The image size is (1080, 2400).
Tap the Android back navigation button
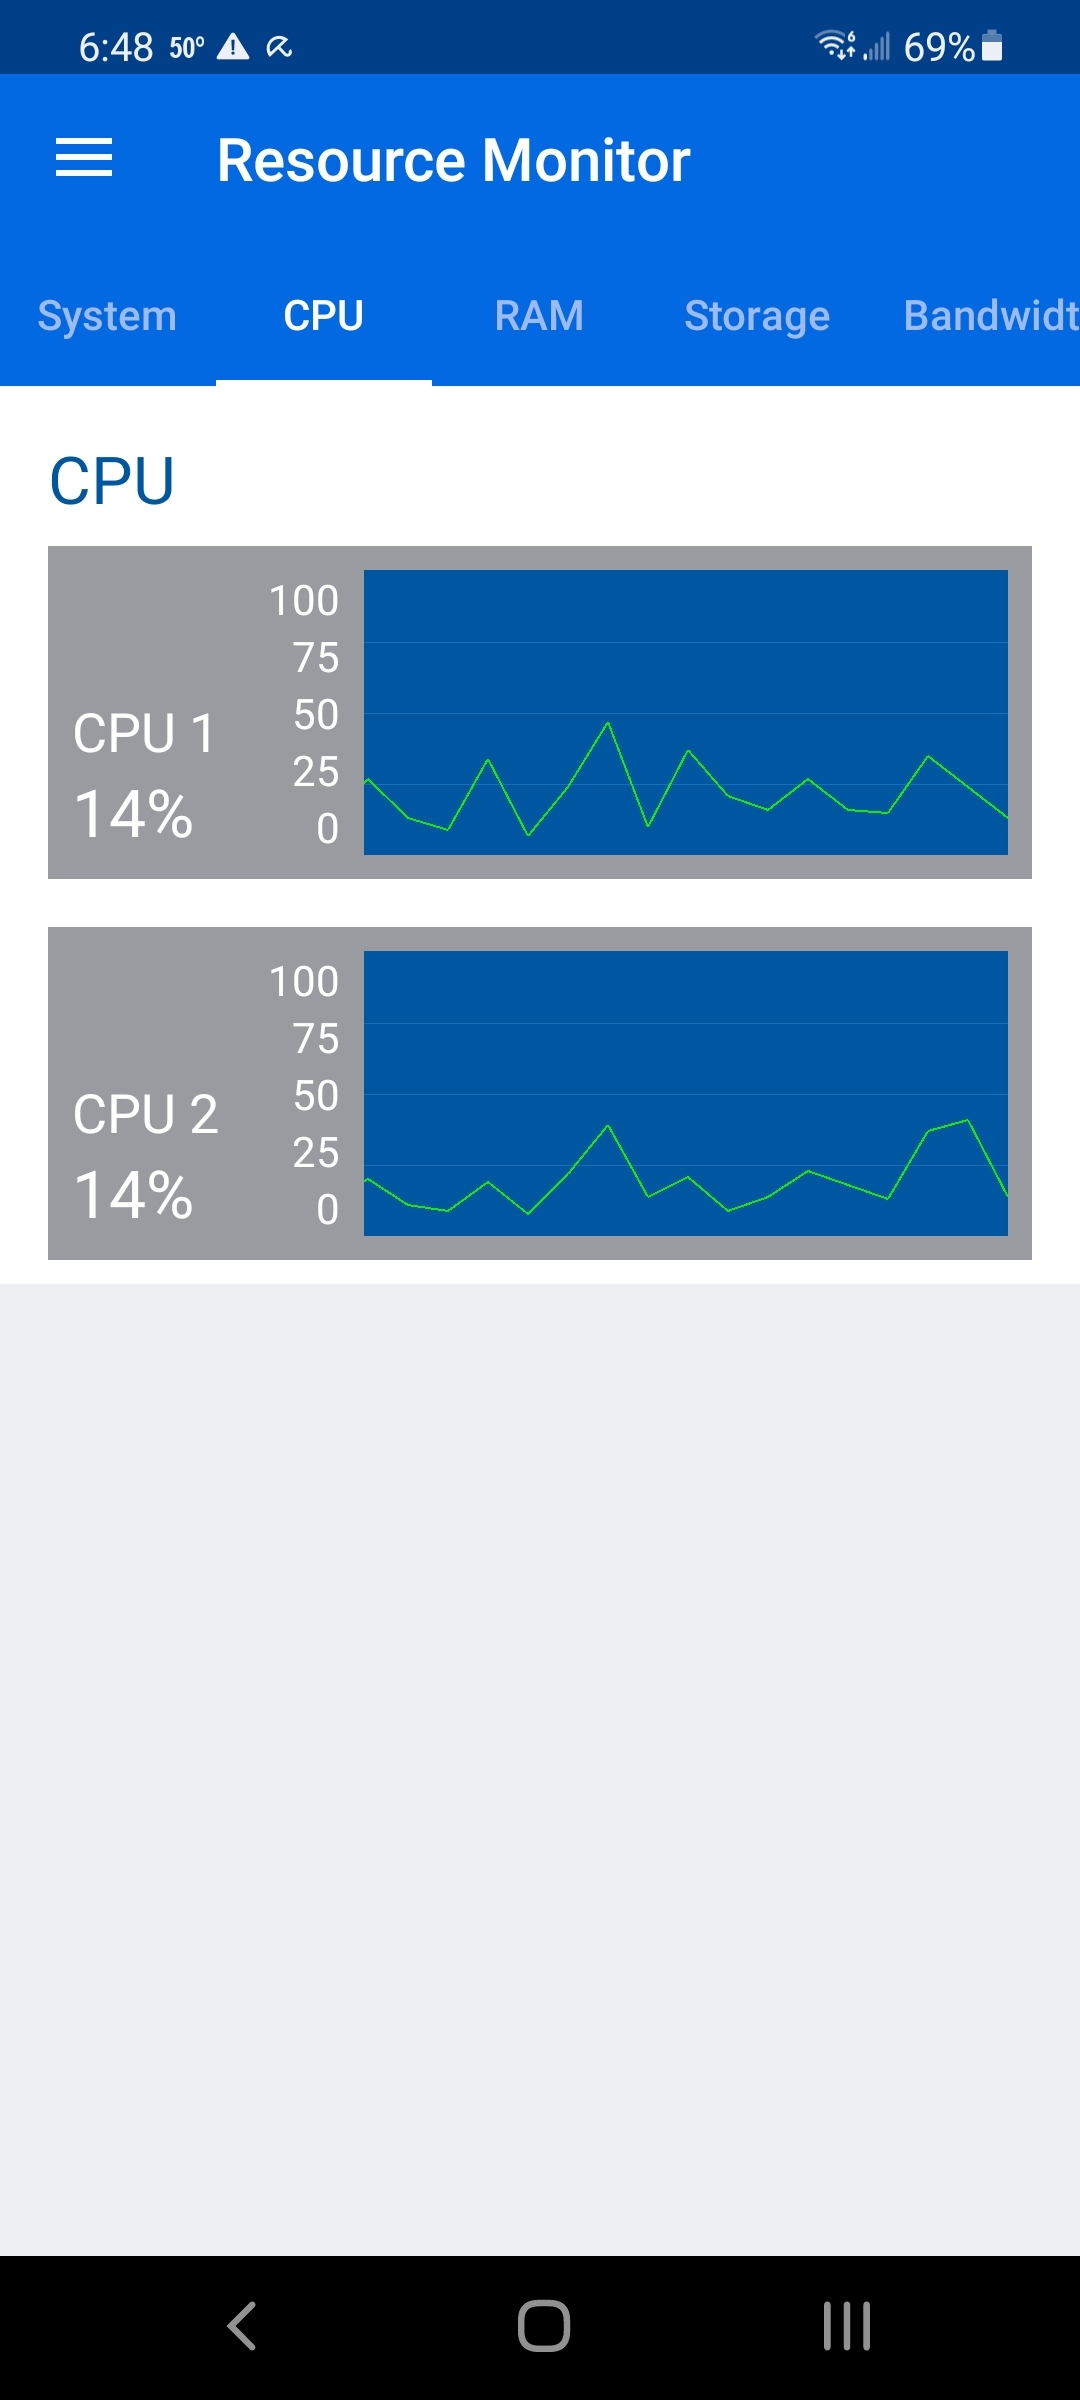pyautogui.click(x=242, y=2325)
